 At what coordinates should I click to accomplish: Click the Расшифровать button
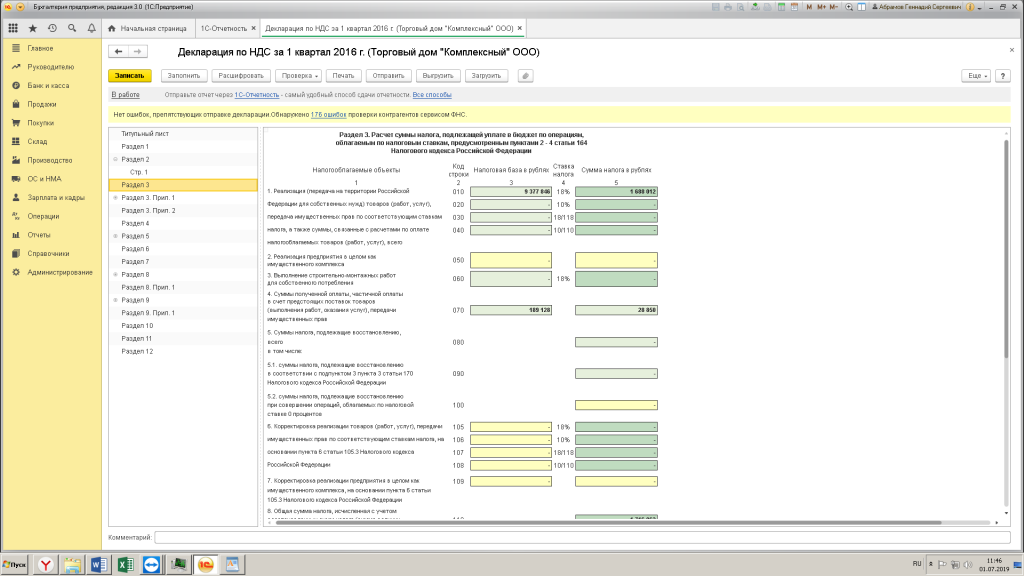[x=241, y=76]
